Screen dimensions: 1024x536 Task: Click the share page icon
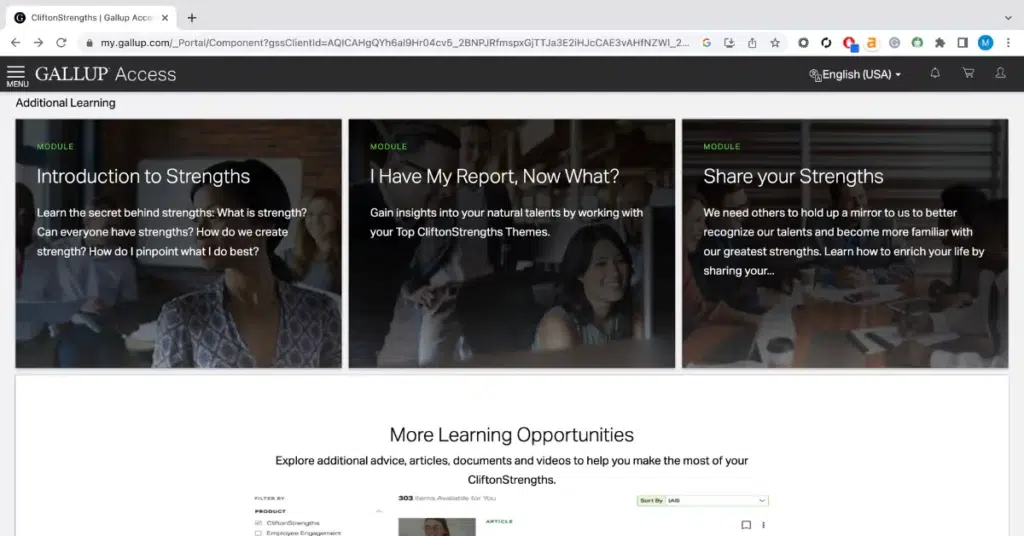pyautogui.click(x=752, y=43)
